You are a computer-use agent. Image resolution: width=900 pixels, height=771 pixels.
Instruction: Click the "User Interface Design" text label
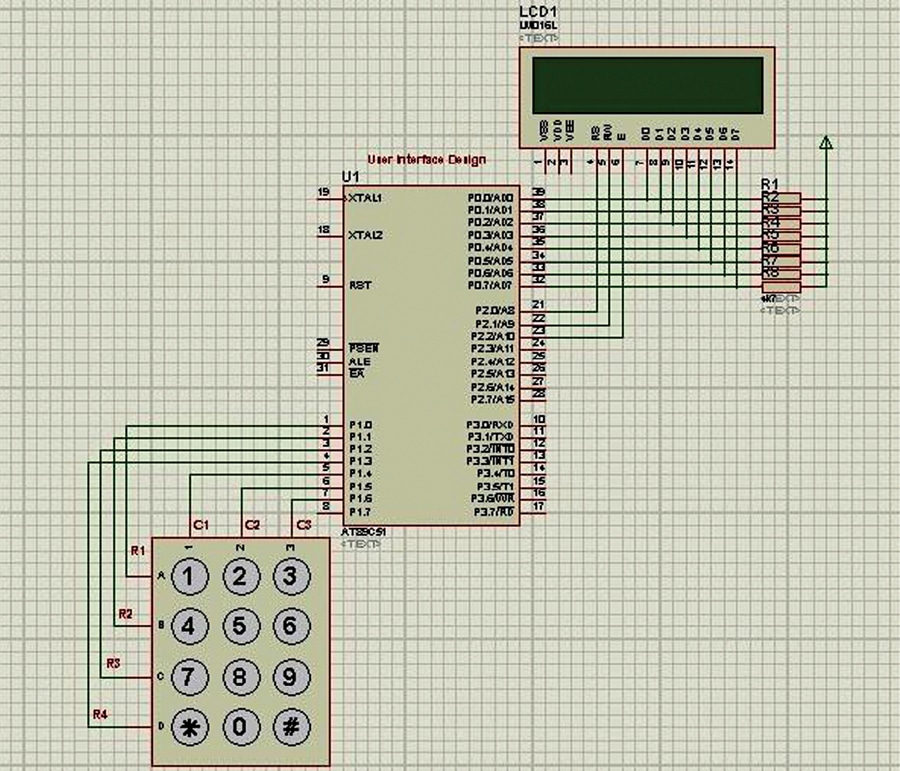pos(426,160)
